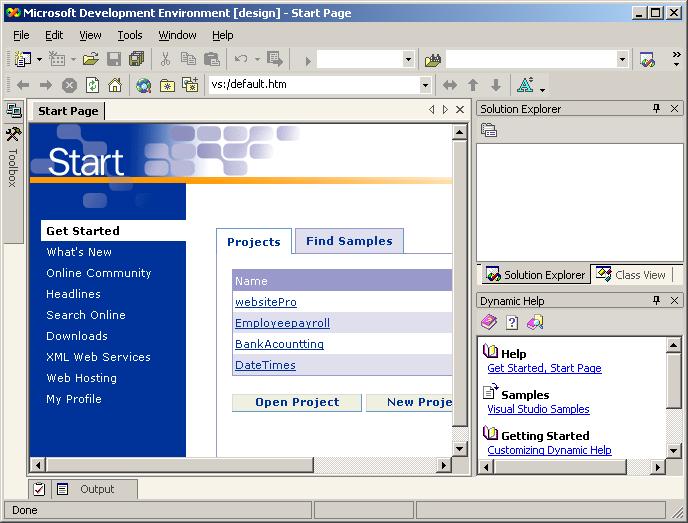688x523 pixels.
Task: Click the web Forward arrow icon
Action: click(46, 85)
